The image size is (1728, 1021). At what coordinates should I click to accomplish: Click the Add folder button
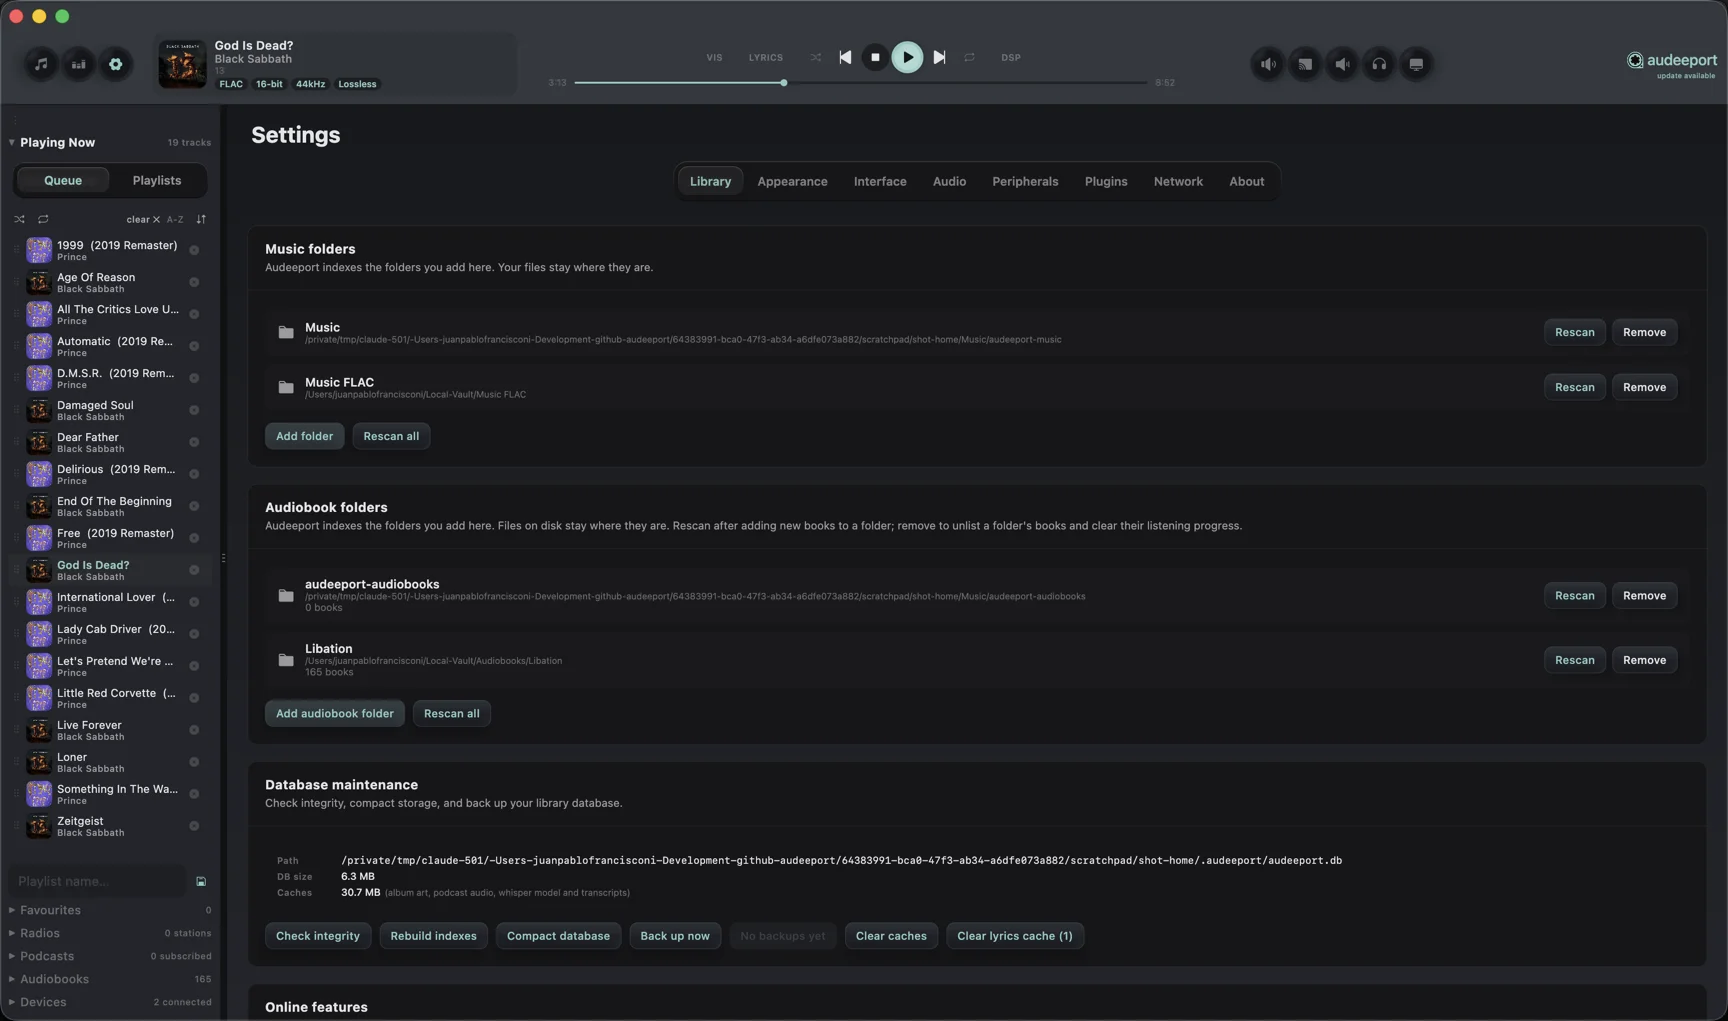304,436
